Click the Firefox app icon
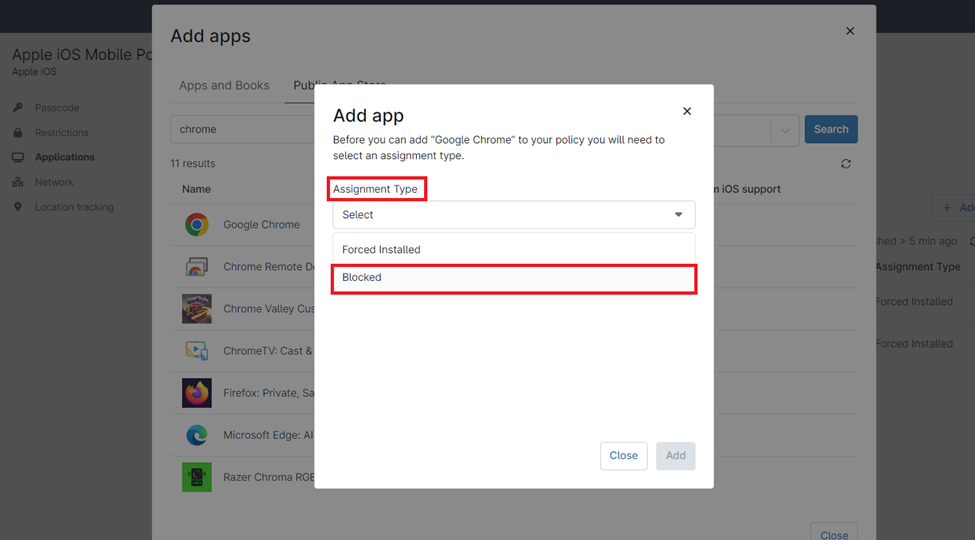The image size is (975, 540). click(x=196, y=393)
